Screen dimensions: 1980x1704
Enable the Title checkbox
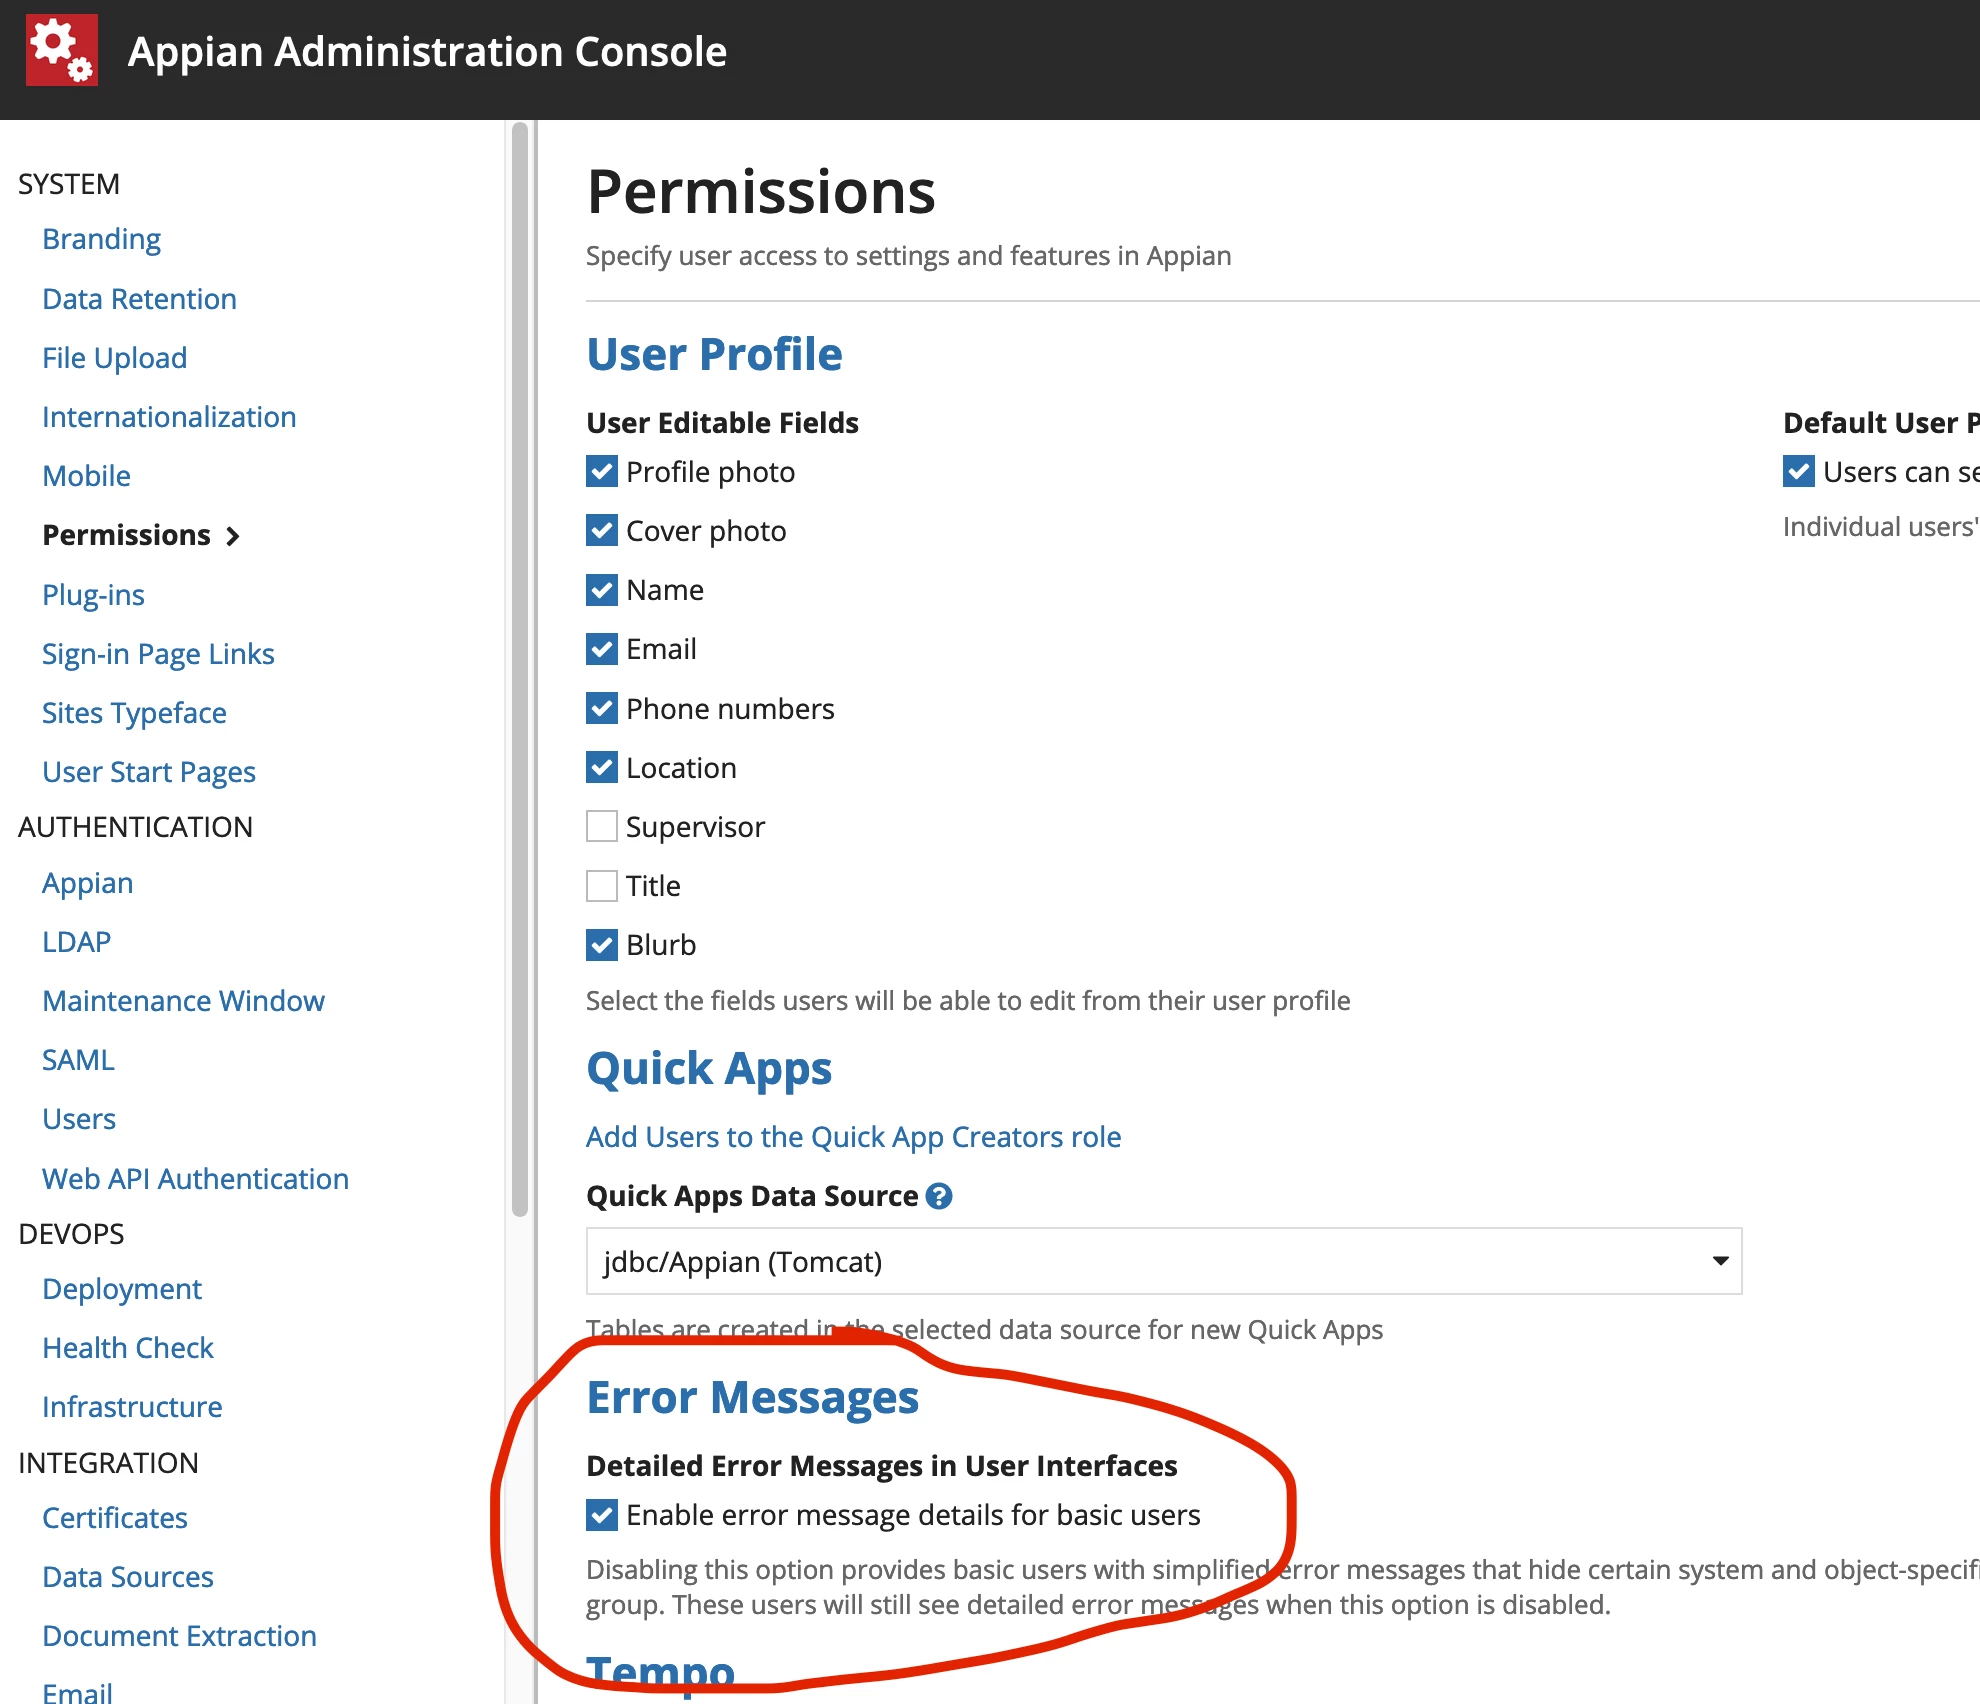(602, 886)
